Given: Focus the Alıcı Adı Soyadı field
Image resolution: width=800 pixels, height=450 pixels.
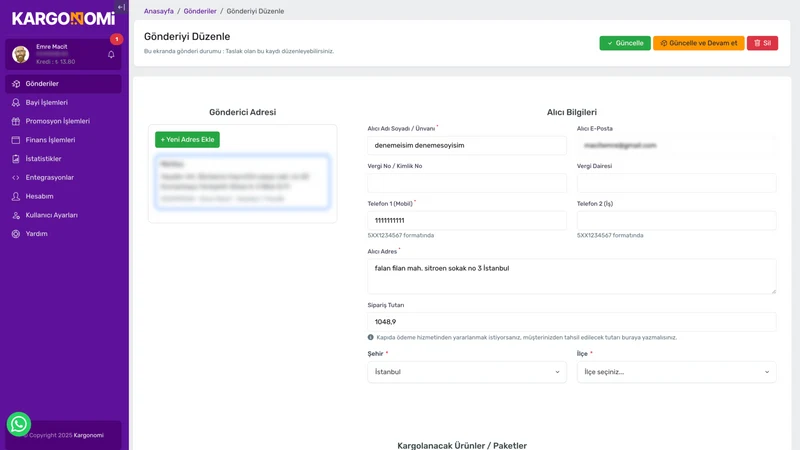Looking at the screenshot, I should click(x=467, y=145).
